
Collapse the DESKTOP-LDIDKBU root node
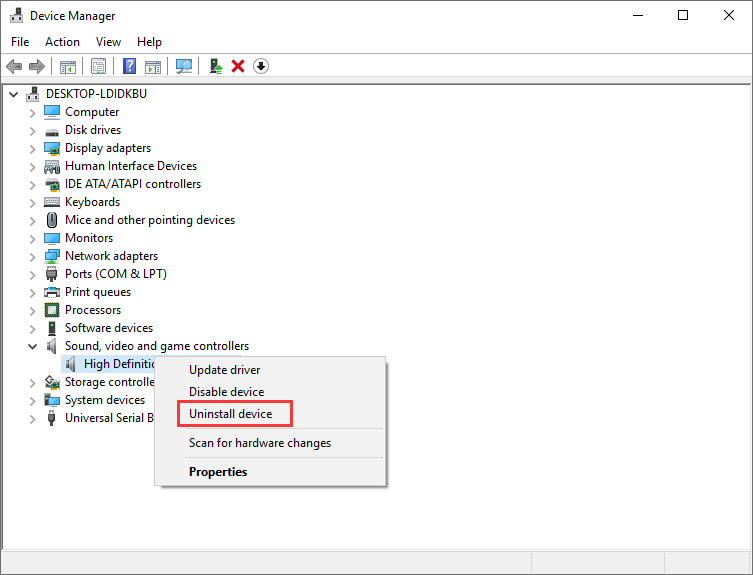coord(14,94)
